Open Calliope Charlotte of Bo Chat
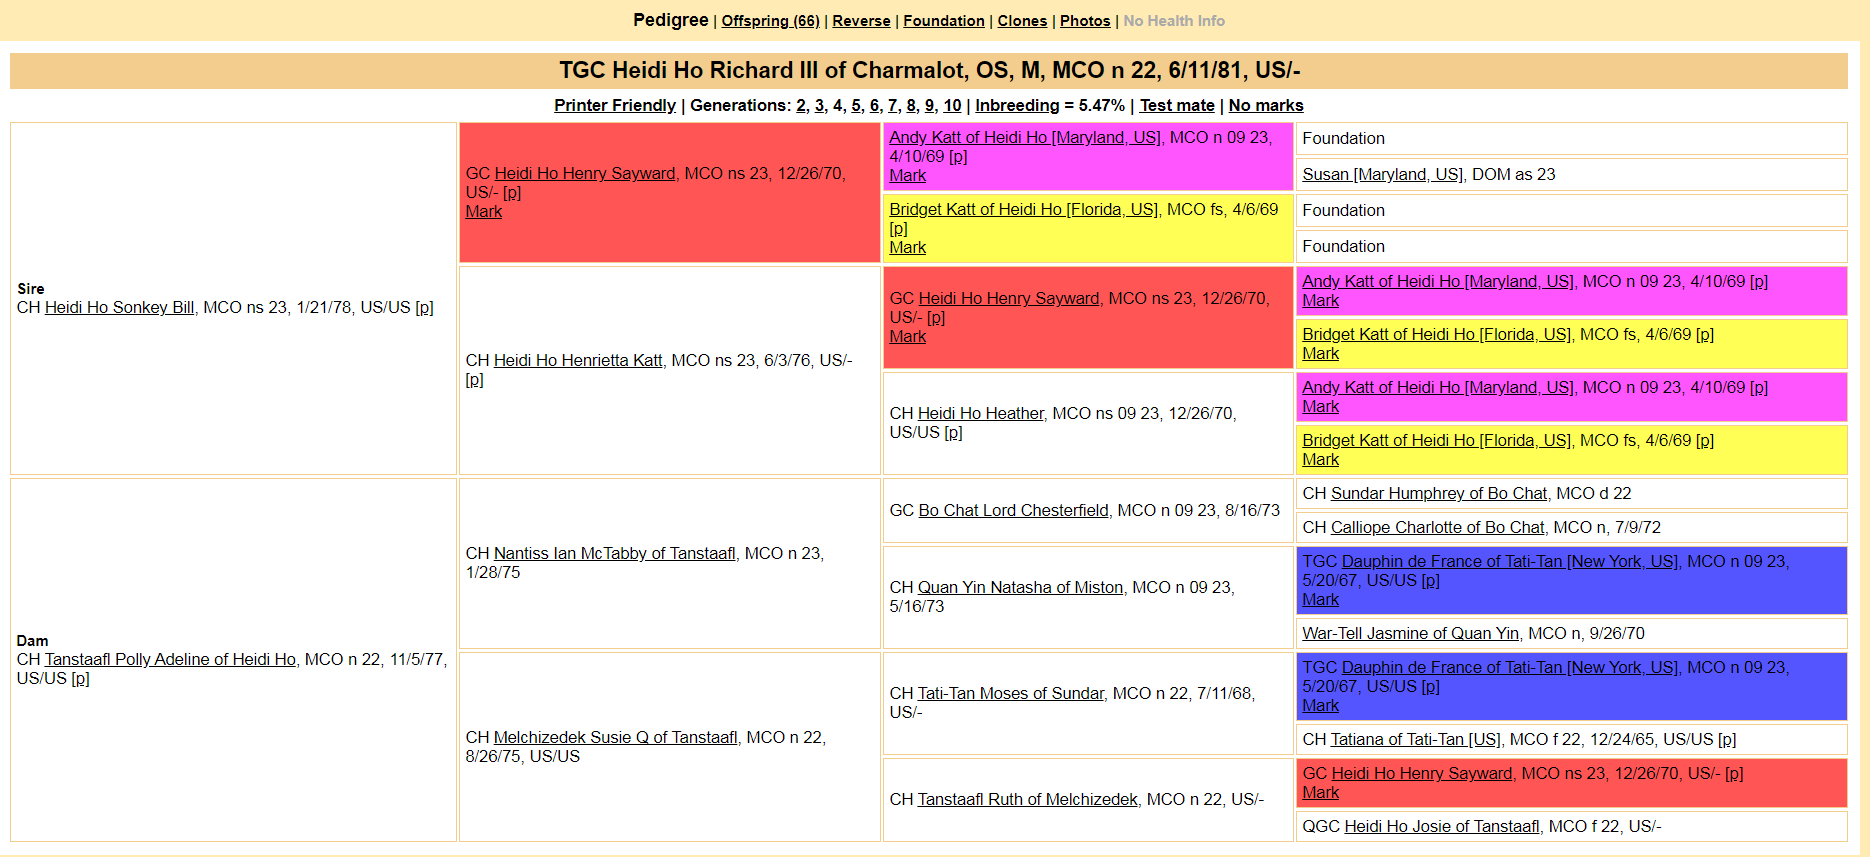Image resolution: width=1870 pixels, height=857 pixels. pyautogui.click(x=1437, y=527)
